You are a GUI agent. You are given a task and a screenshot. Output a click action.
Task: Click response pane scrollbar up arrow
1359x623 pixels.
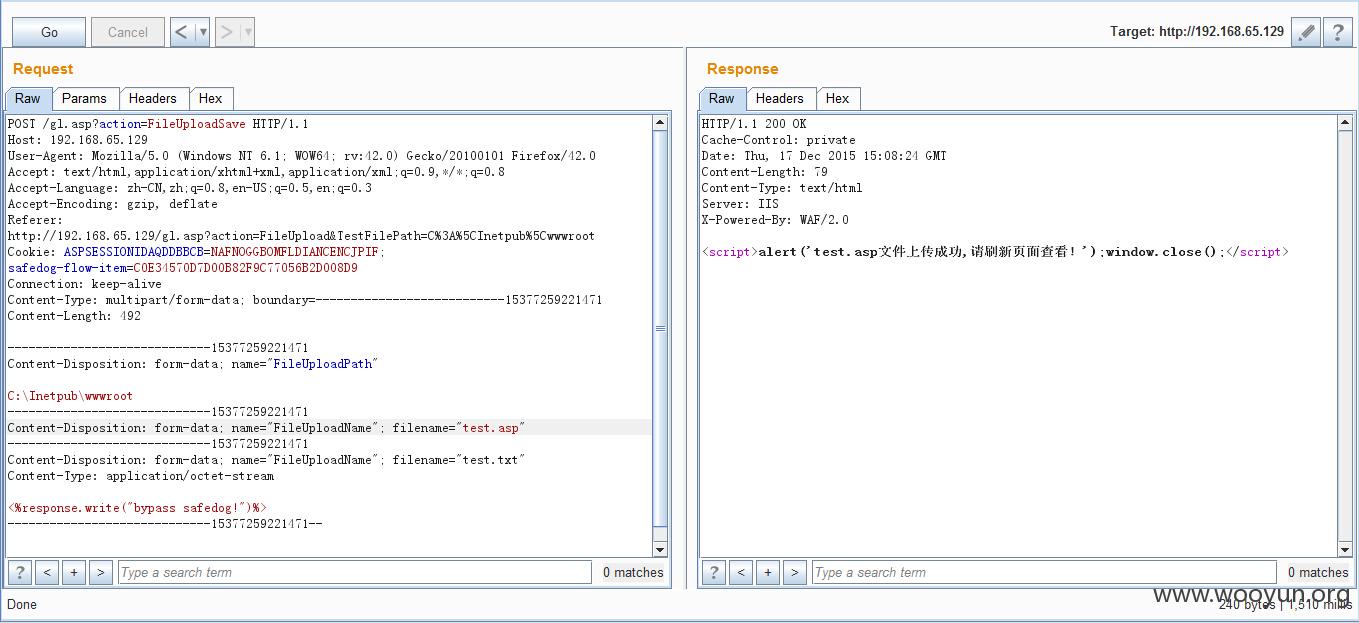[1345, 122]
